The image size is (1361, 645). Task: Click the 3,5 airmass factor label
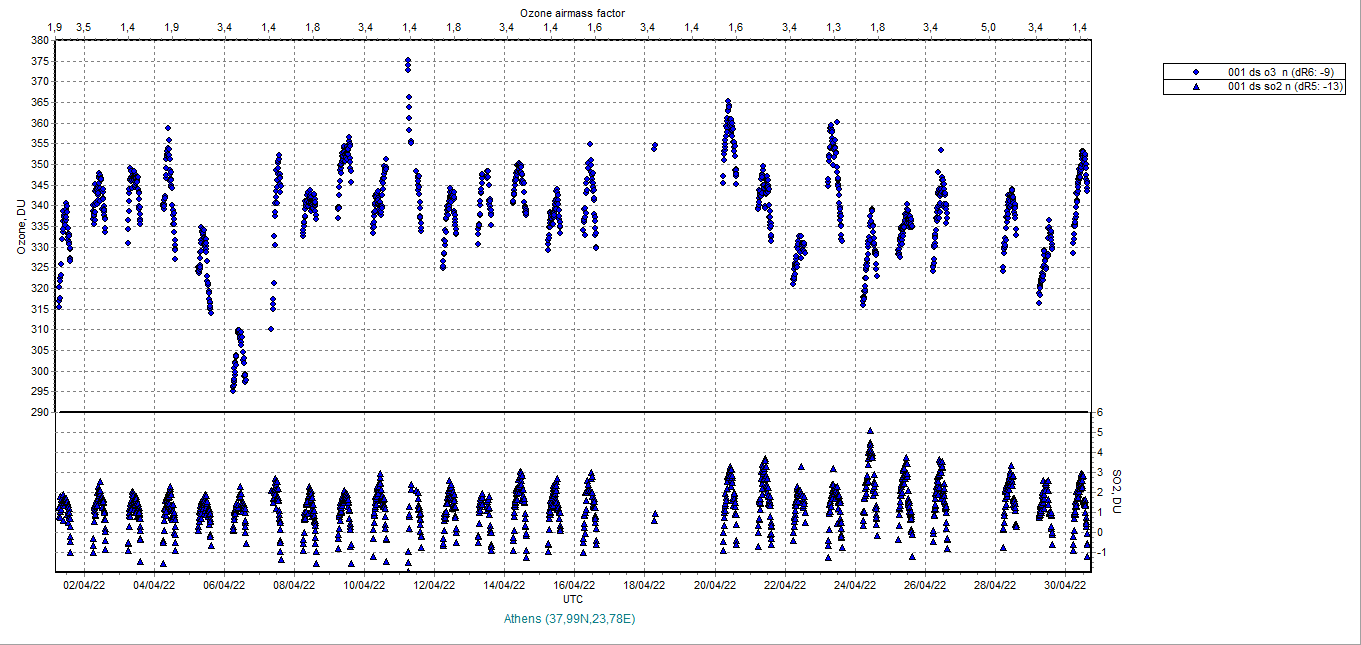point(84,26)
